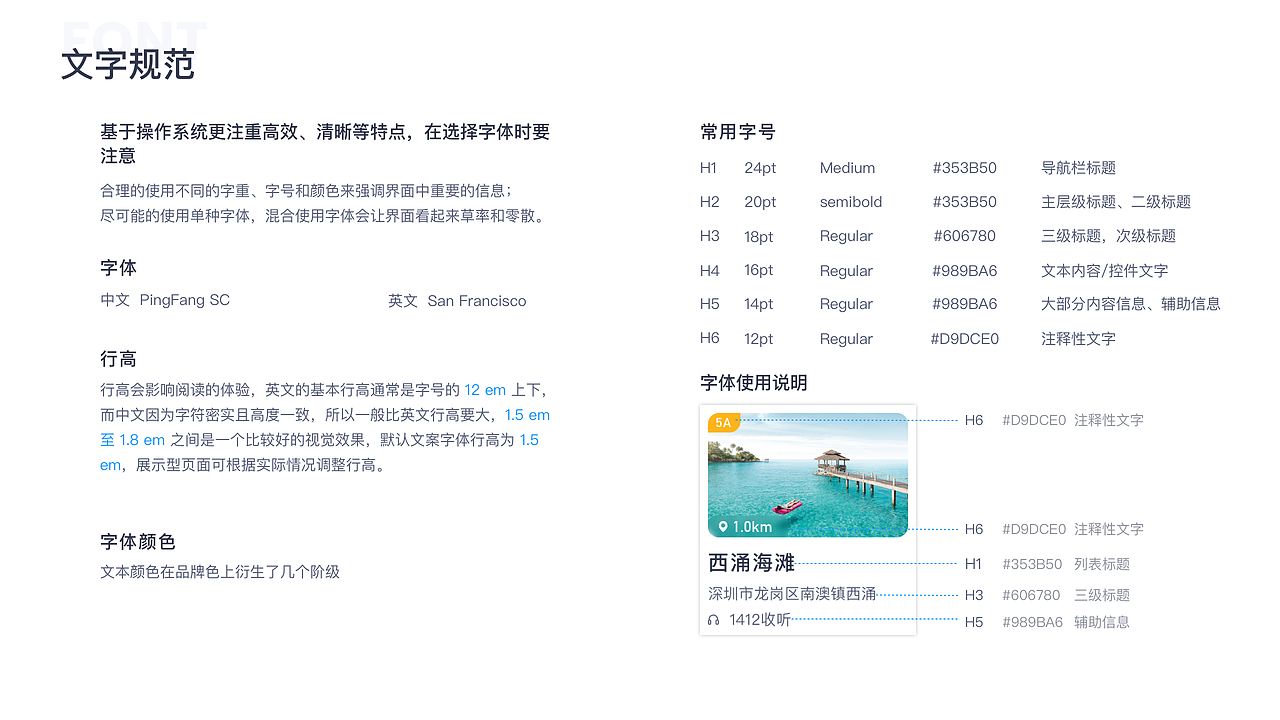Click the headphone icon next to 1412收听
The image size is (1280, 720).
coord(712,619)
